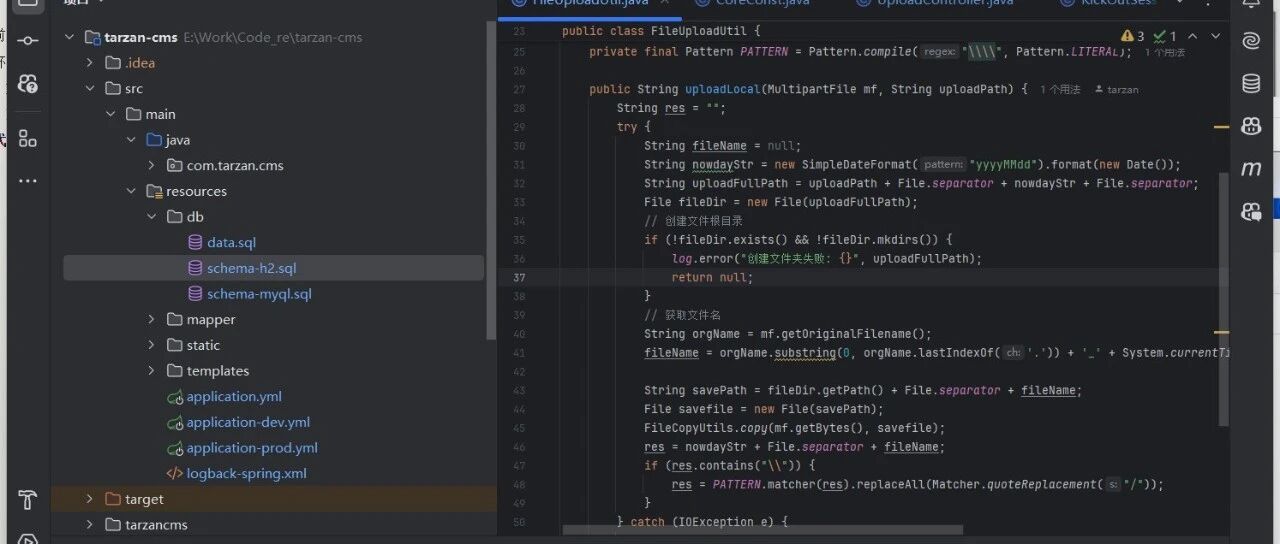Click uploadLocal method name in code
Viewport: 1280px width, 544px height.
point(721,90)
